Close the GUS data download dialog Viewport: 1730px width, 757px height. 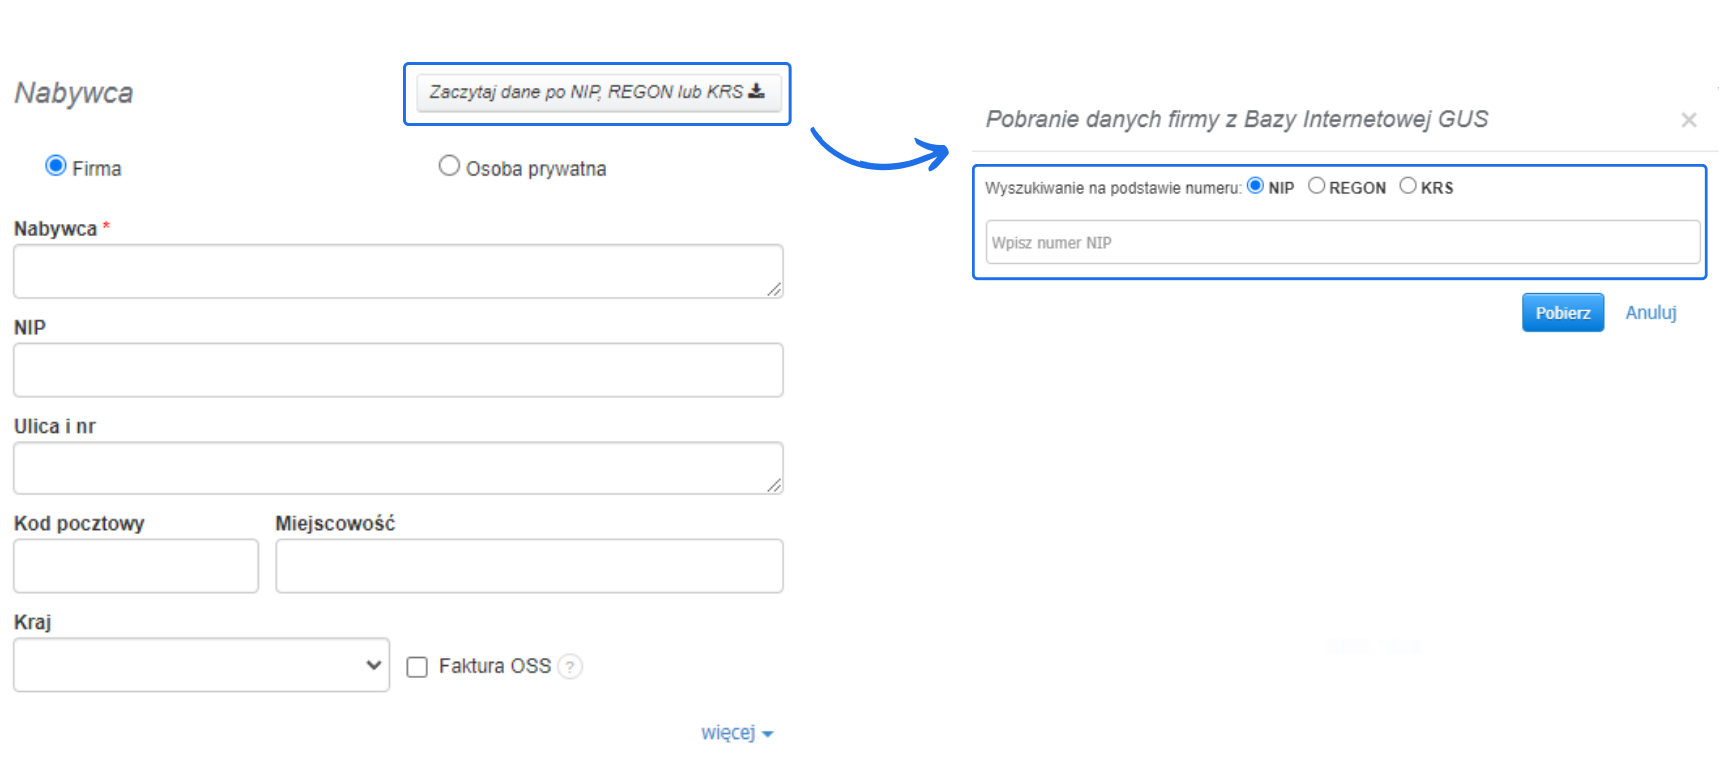tap(1689, 120)
